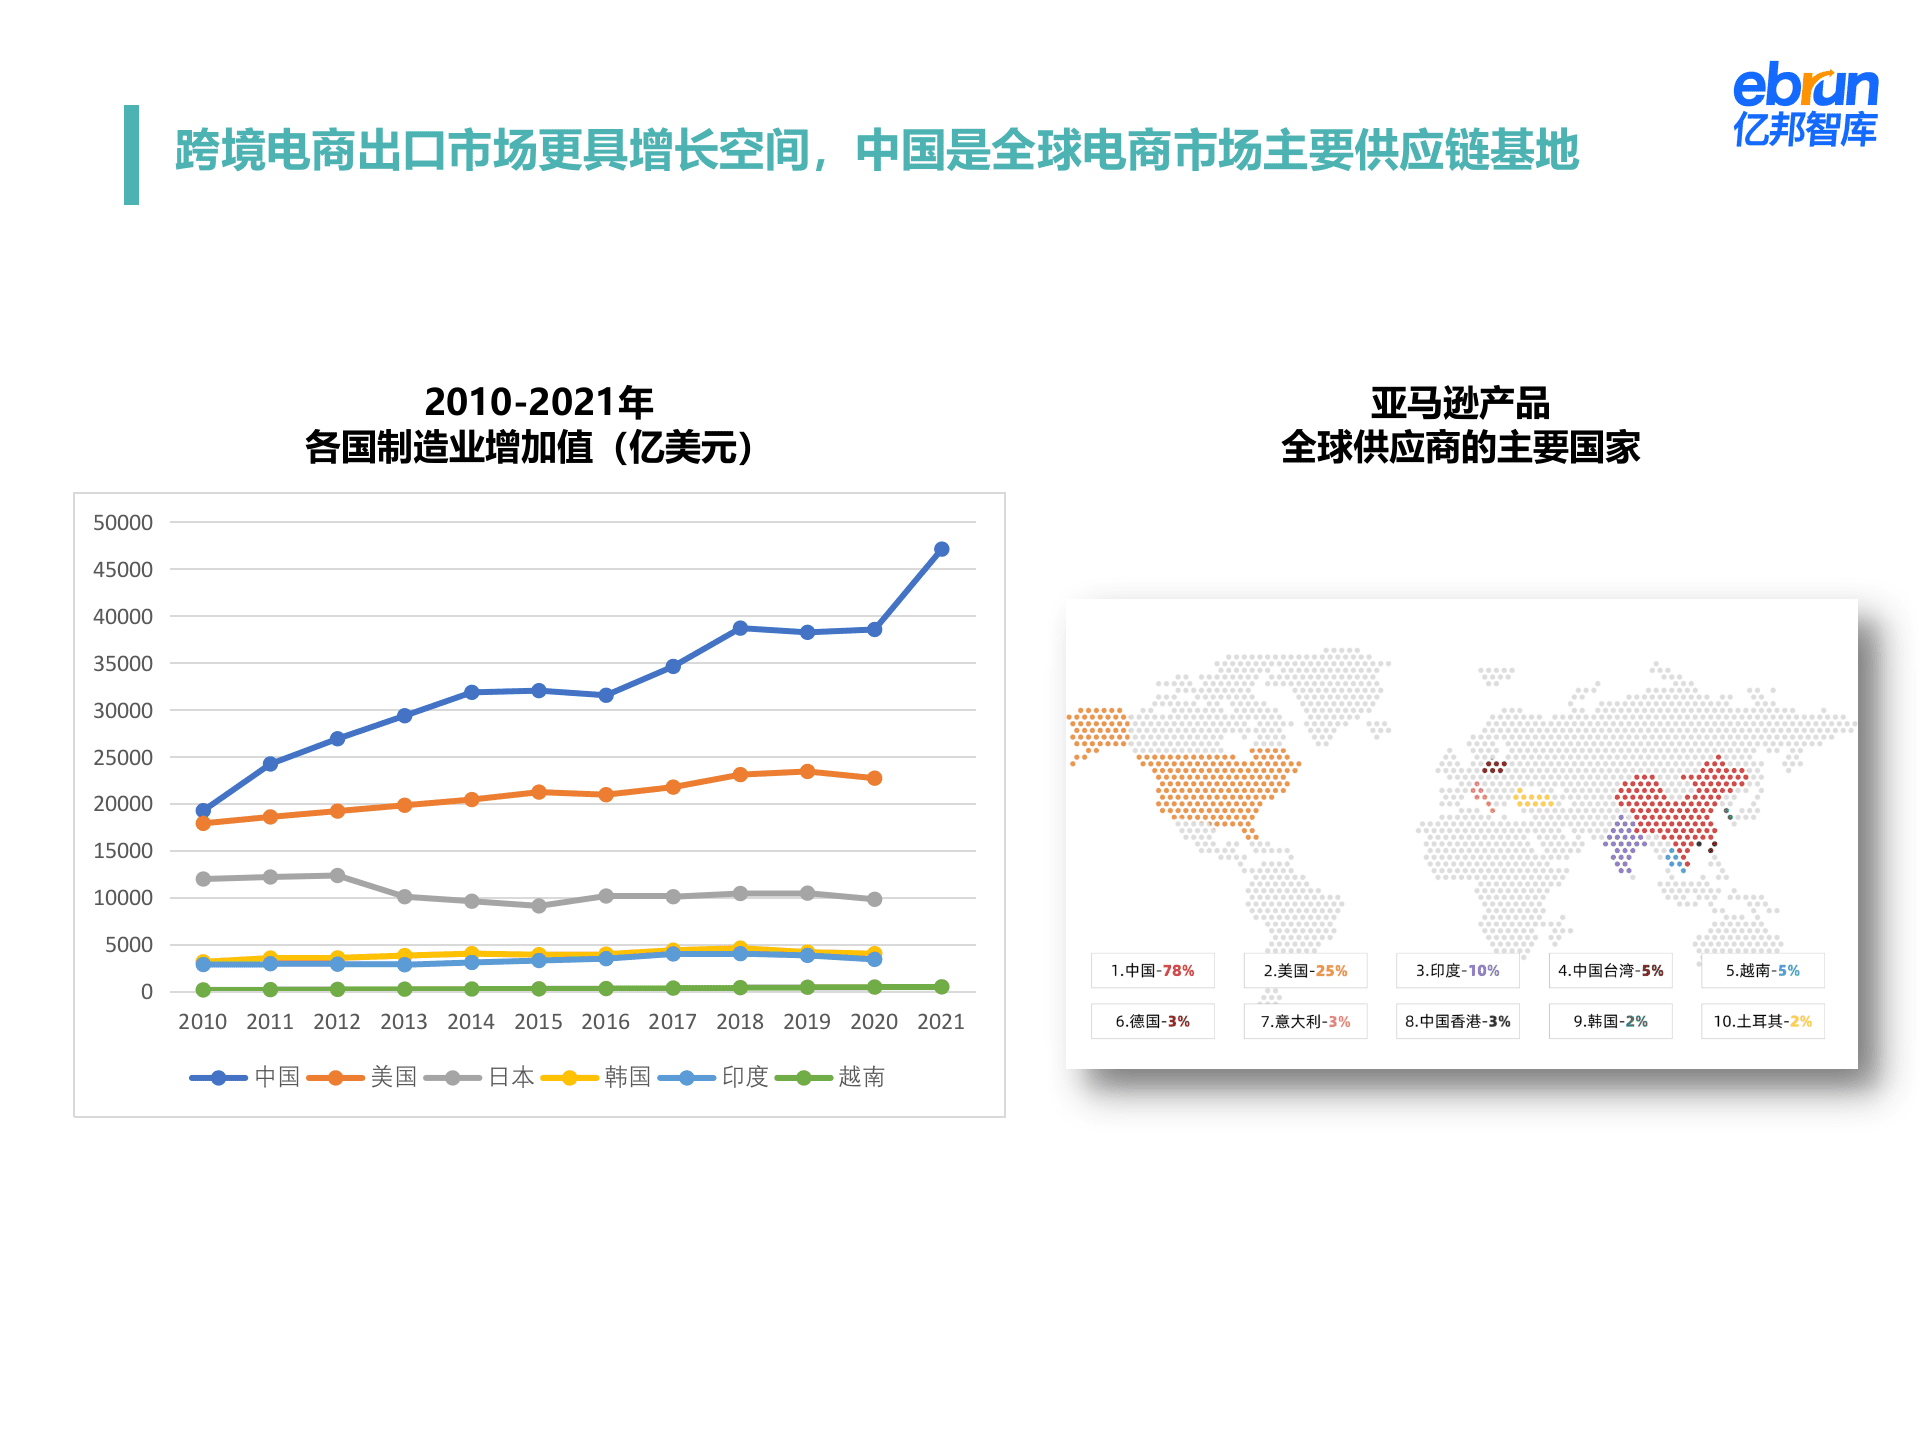Click the 6.德国-3% label
This screenshot has width=1920, height=1440.
tap(1151, 1021)
